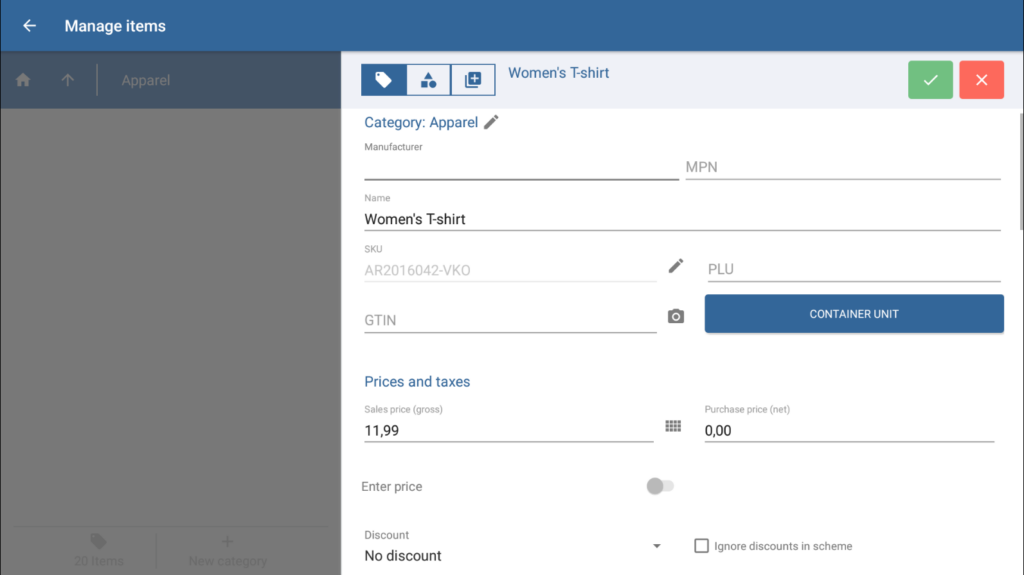
Task: Edit the Apparel category pencil icon
Action: click(x=491, y=122)
